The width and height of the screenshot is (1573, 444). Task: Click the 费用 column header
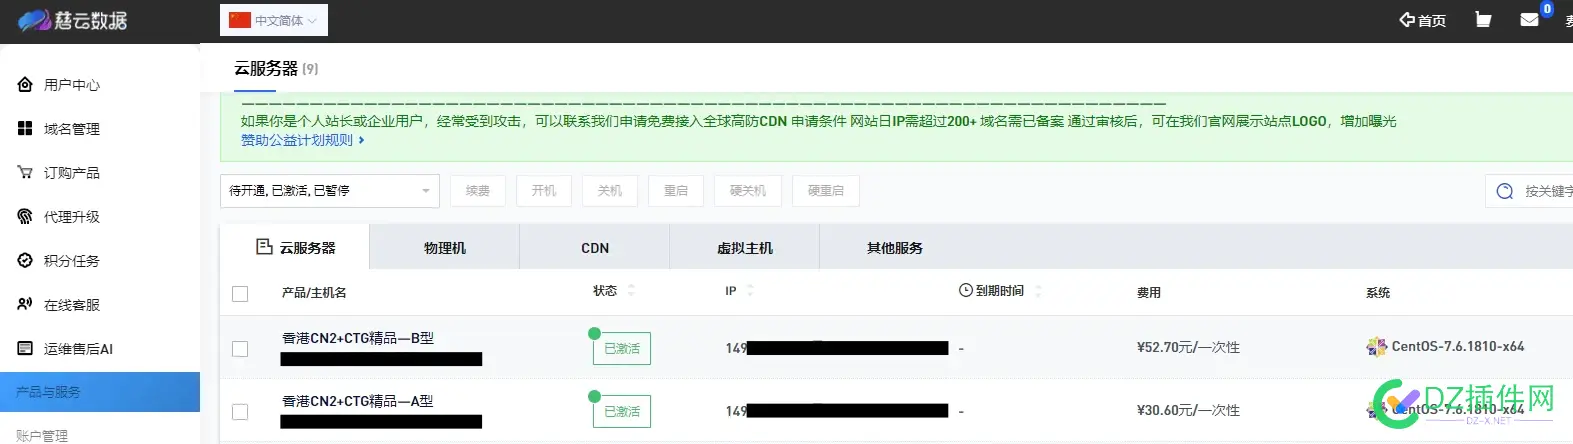click(x=1149, y=292)
